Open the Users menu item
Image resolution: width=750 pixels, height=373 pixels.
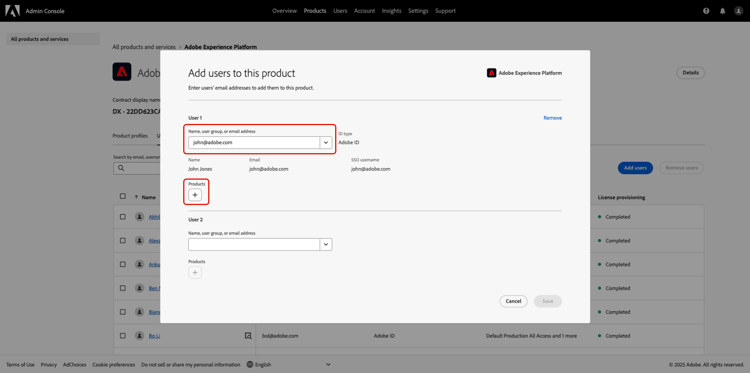click(340, 11)
